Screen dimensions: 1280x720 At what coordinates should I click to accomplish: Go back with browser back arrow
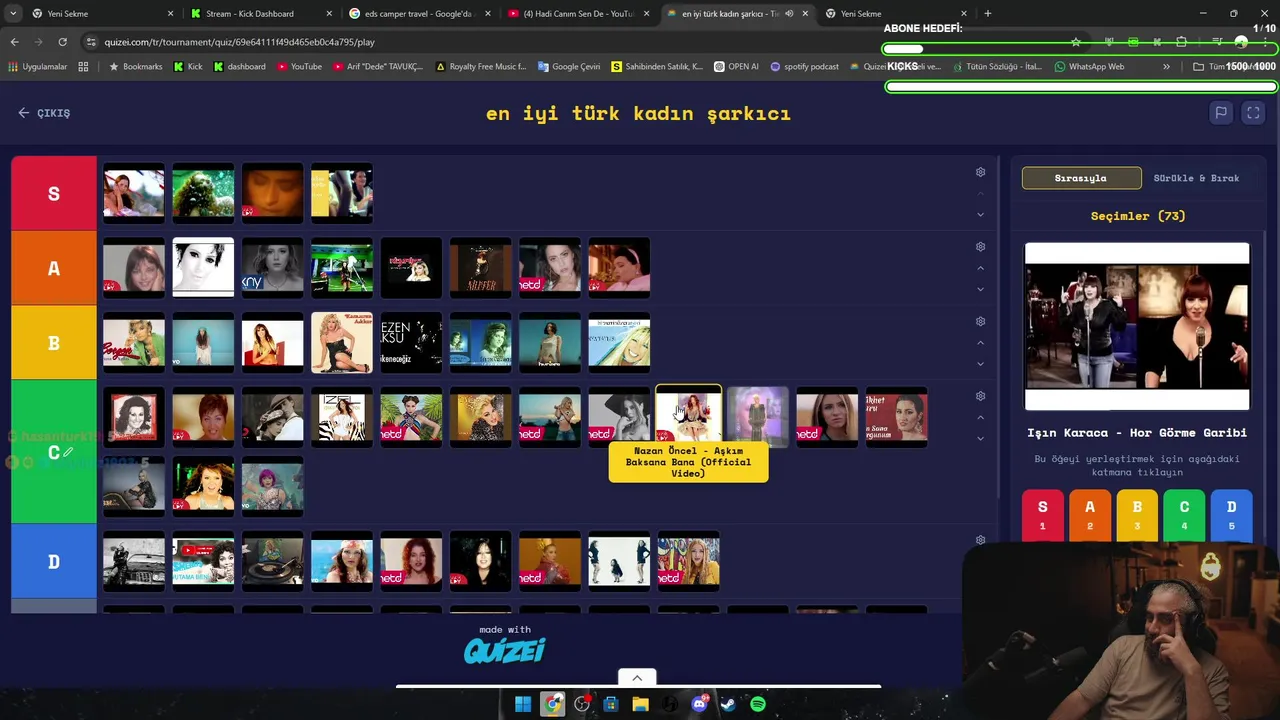tap(14, 42)
